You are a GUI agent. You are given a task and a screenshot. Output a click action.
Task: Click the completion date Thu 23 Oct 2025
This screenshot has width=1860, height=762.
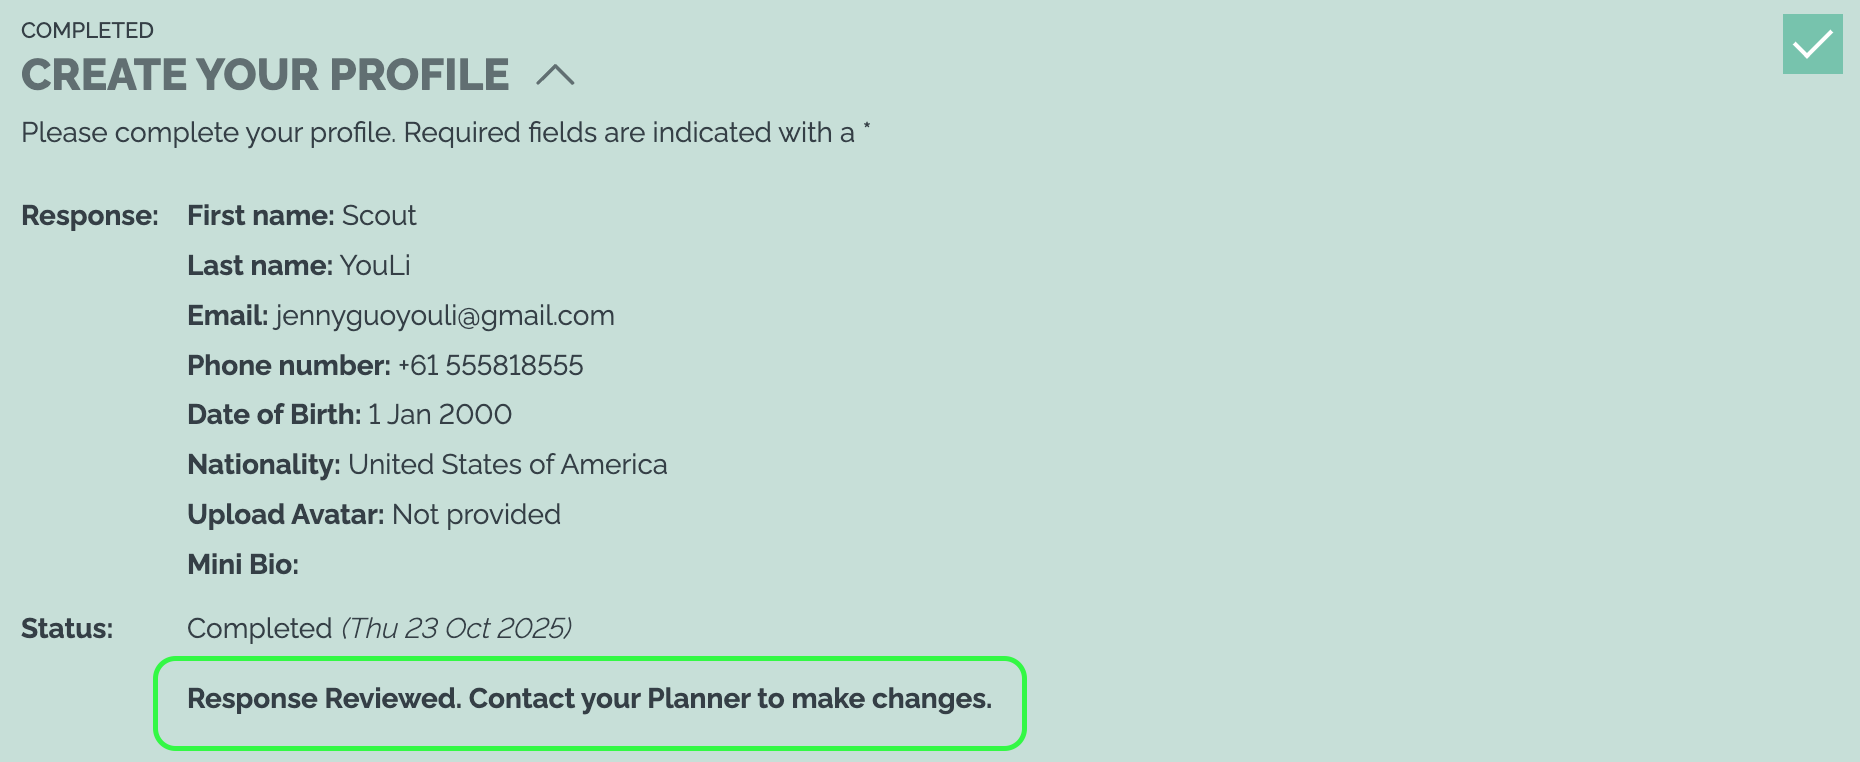click(x=457, y=628)
